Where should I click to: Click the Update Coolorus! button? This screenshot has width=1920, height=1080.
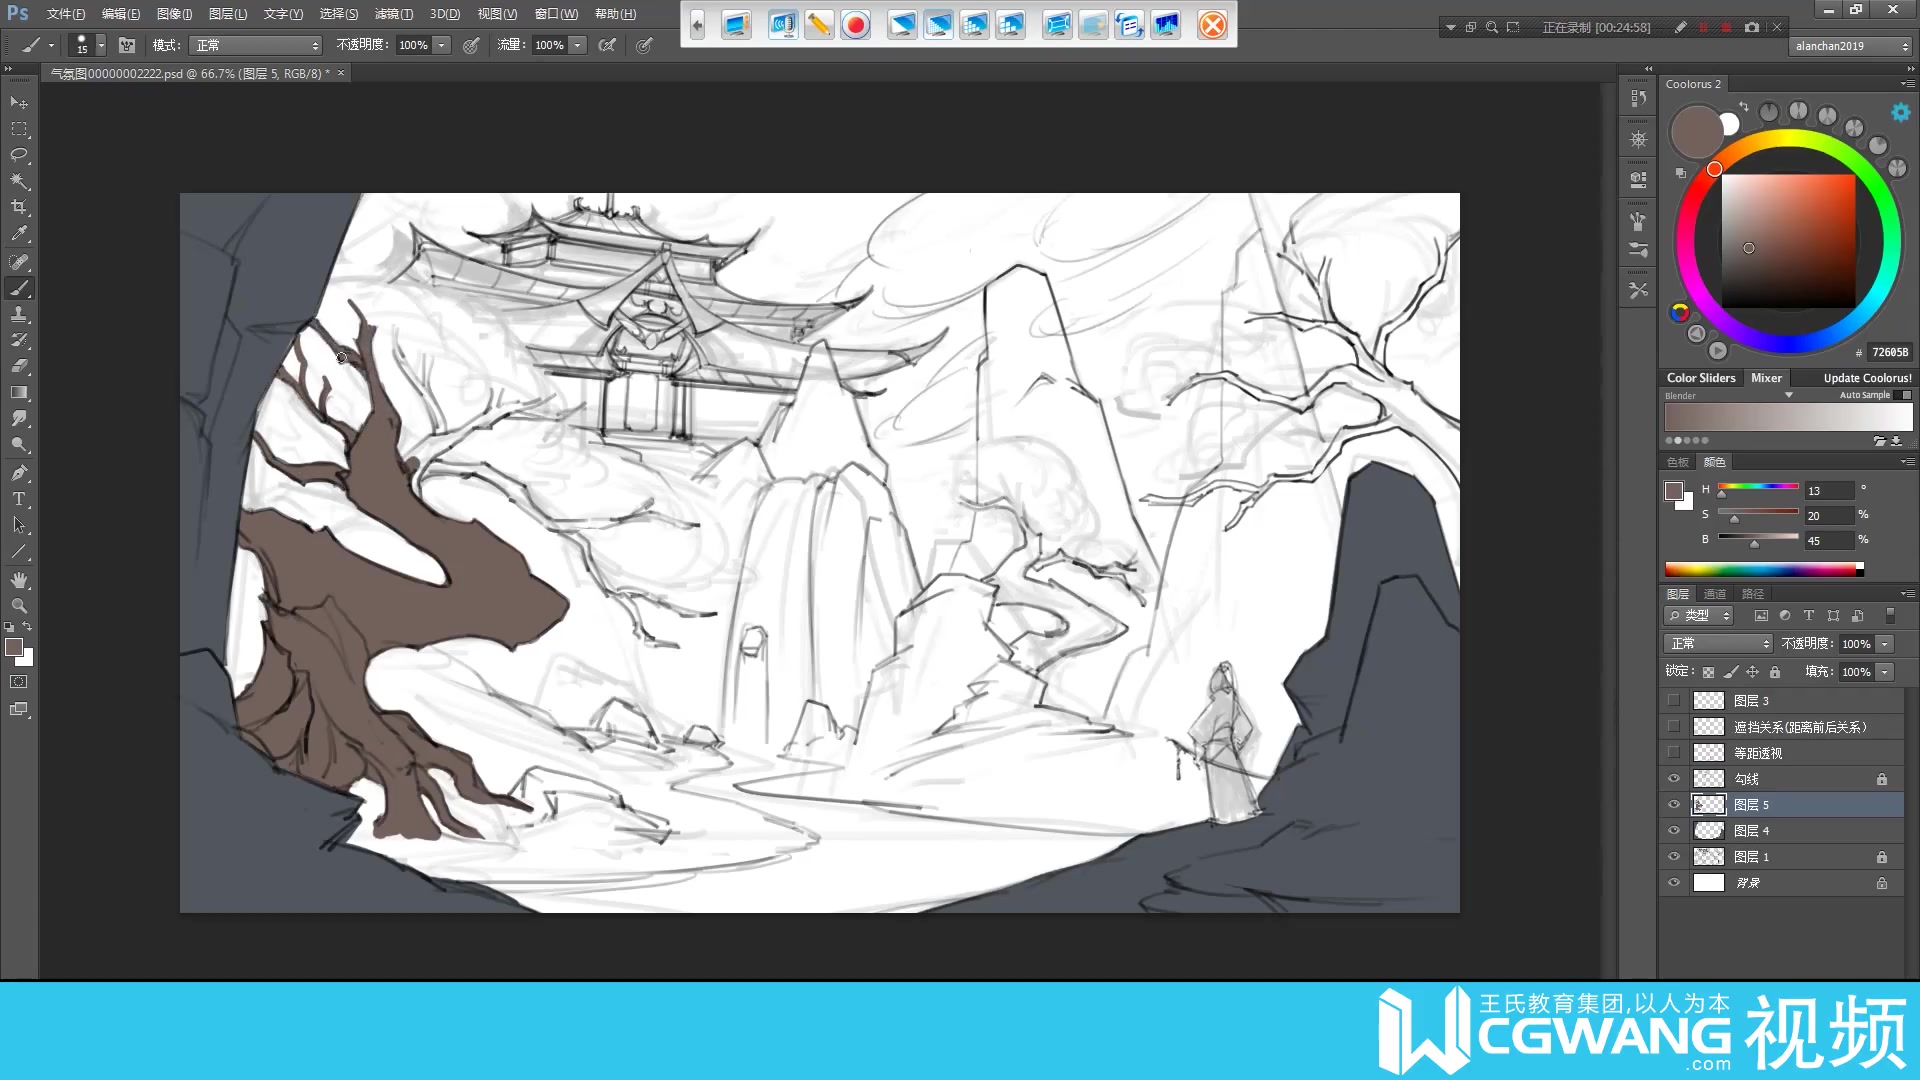point(1867,378)
